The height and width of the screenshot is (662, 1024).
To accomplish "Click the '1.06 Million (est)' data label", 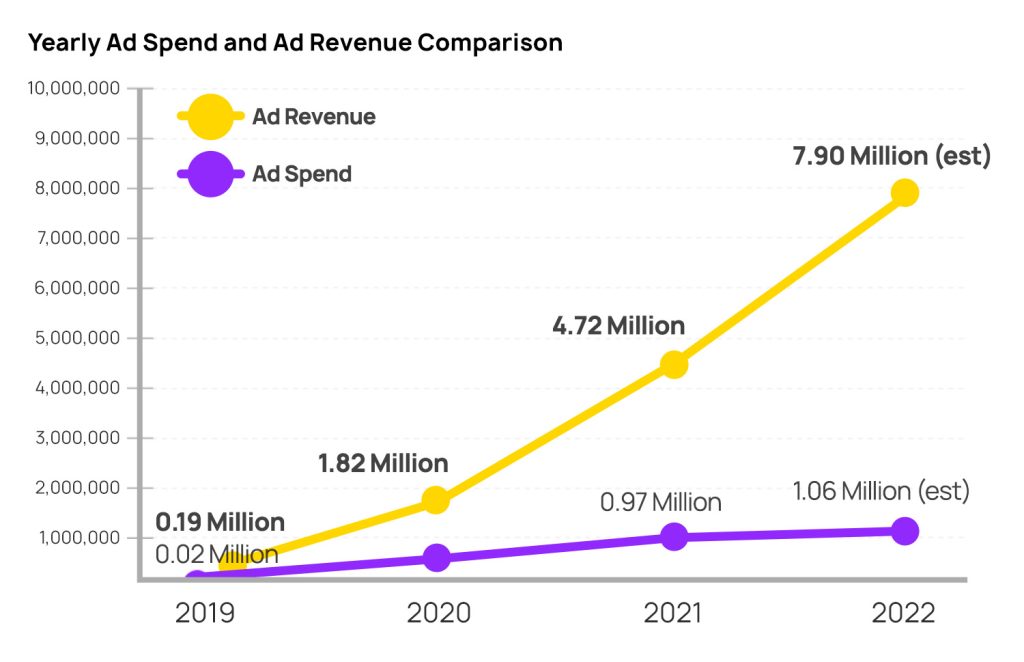I will coord(881,491).
